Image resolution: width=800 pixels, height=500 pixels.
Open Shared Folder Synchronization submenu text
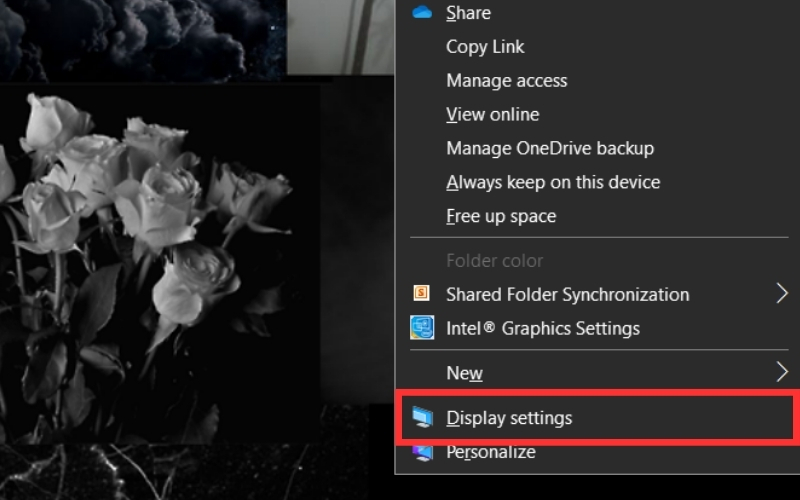tap(567, 294)
